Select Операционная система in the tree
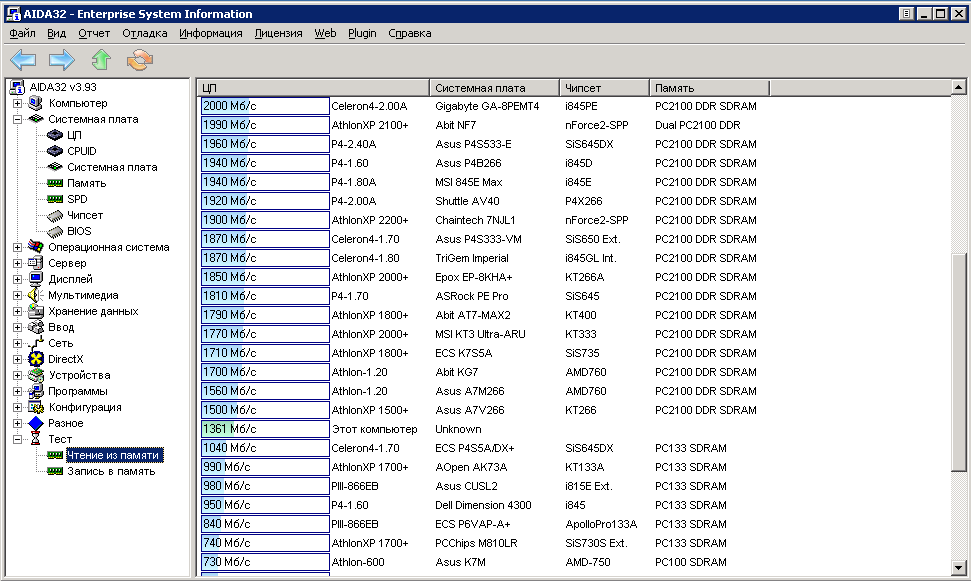 108,247
